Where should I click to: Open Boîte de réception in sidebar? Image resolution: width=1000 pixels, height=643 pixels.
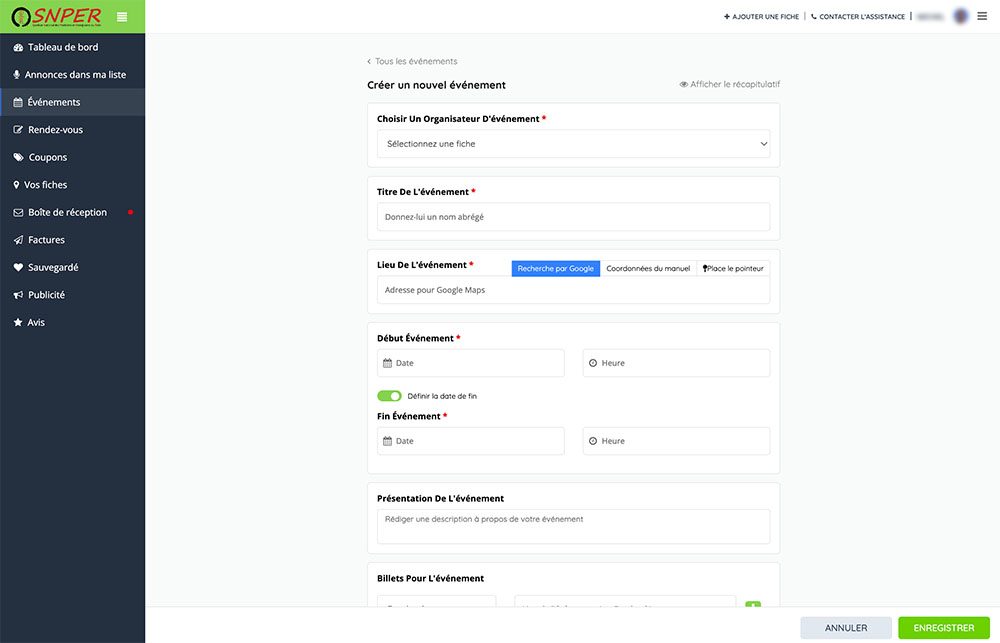(x=67, y=212)
